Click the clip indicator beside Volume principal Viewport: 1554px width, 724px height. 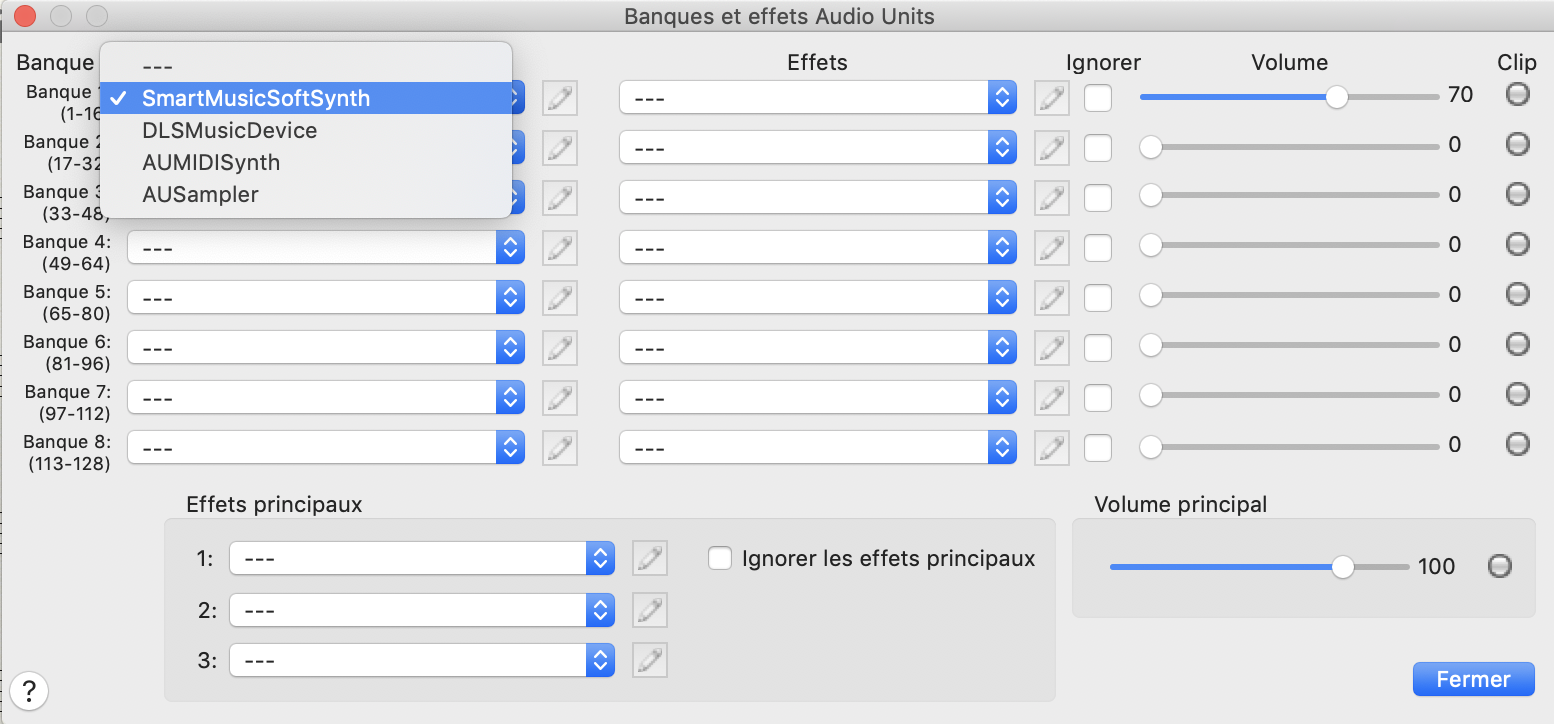pyautogui.click(x=1499, y=566)
